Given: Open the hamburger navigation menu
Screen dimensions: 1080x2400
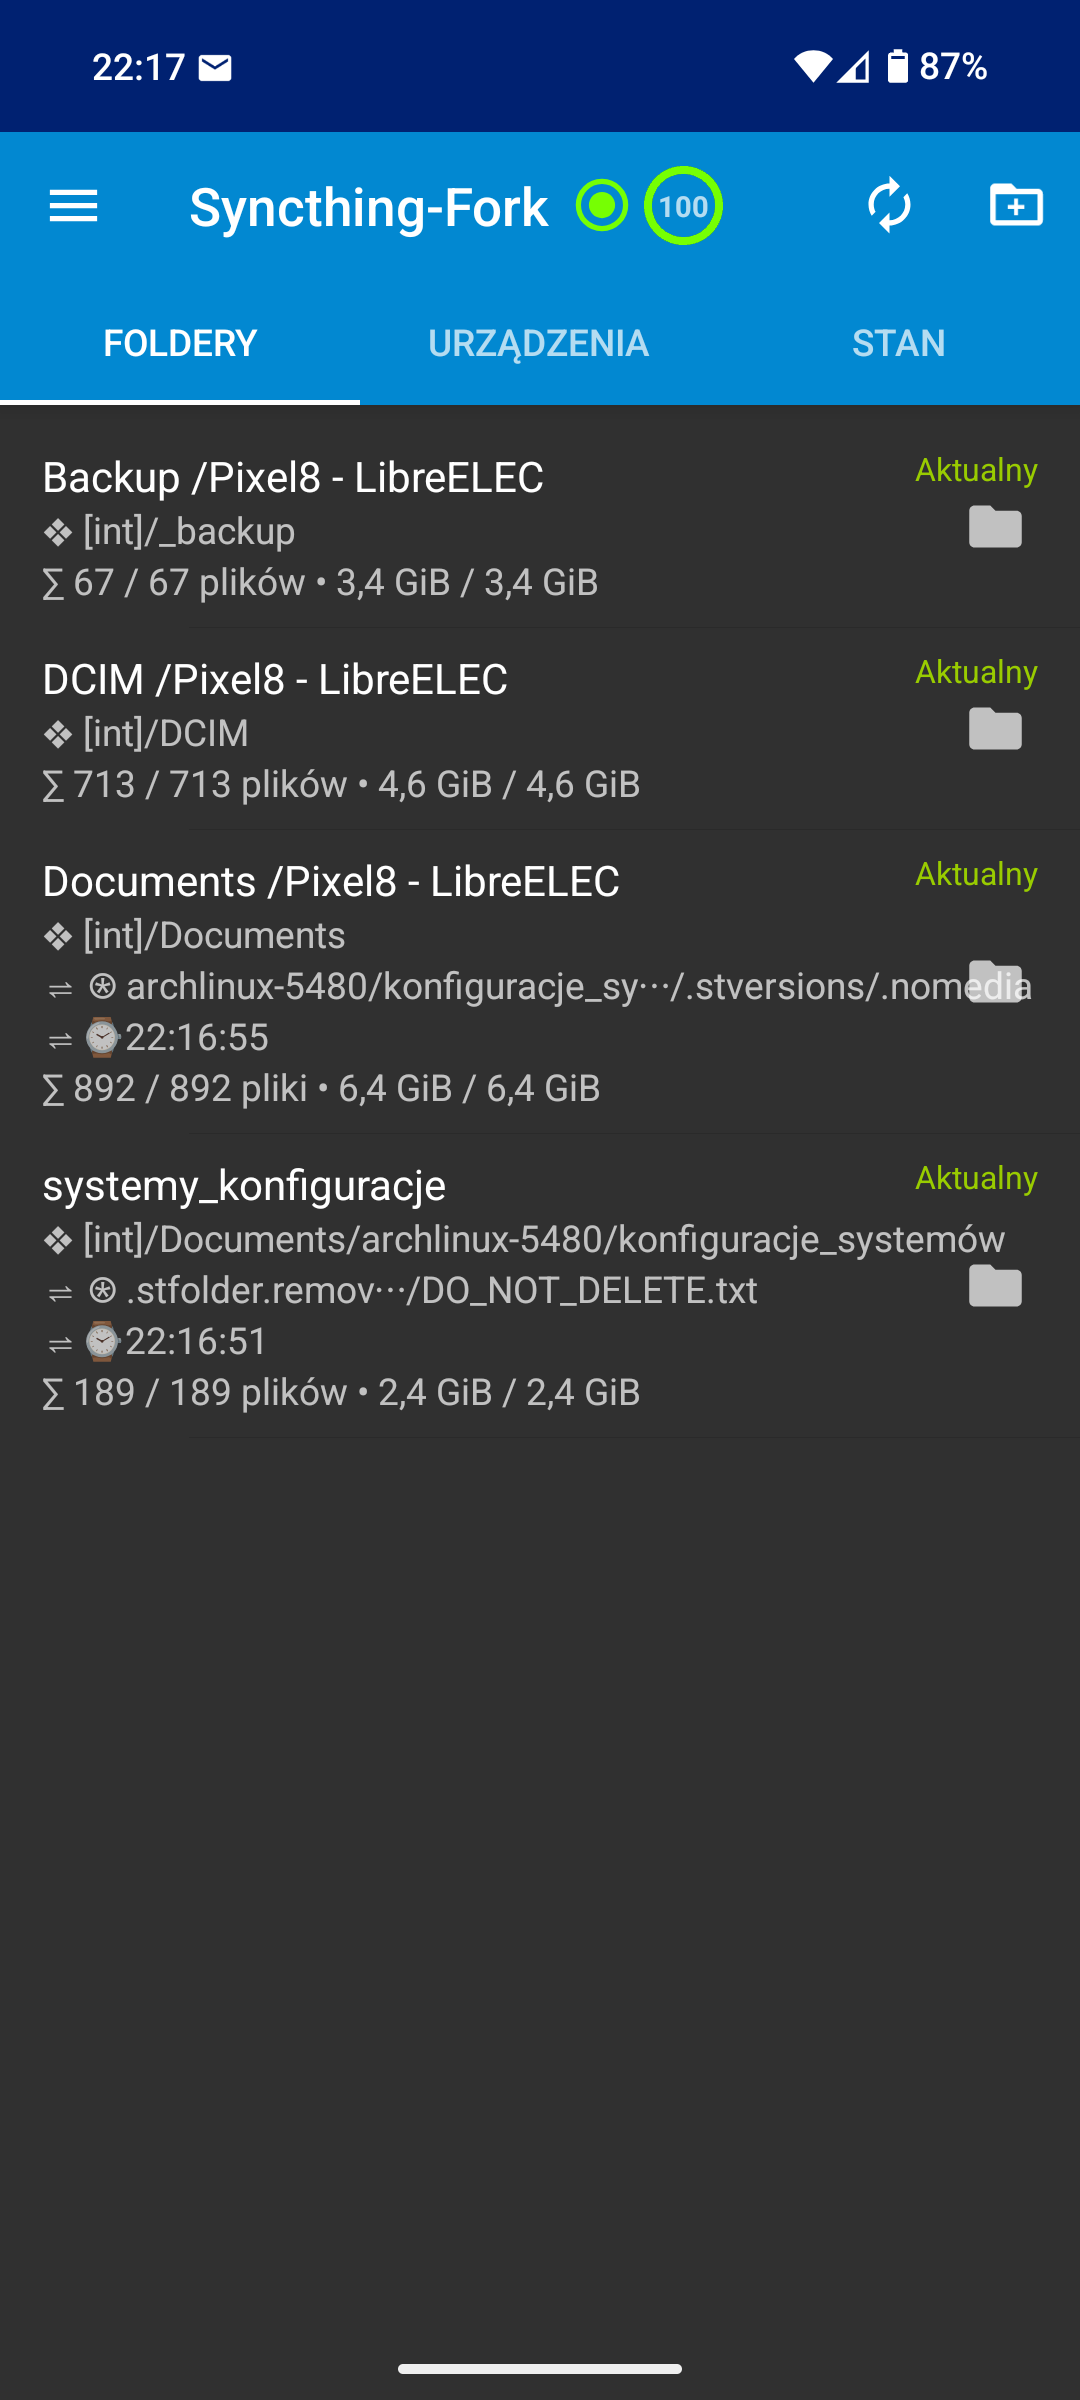Looking at the screenshot, I should point(74,207).
